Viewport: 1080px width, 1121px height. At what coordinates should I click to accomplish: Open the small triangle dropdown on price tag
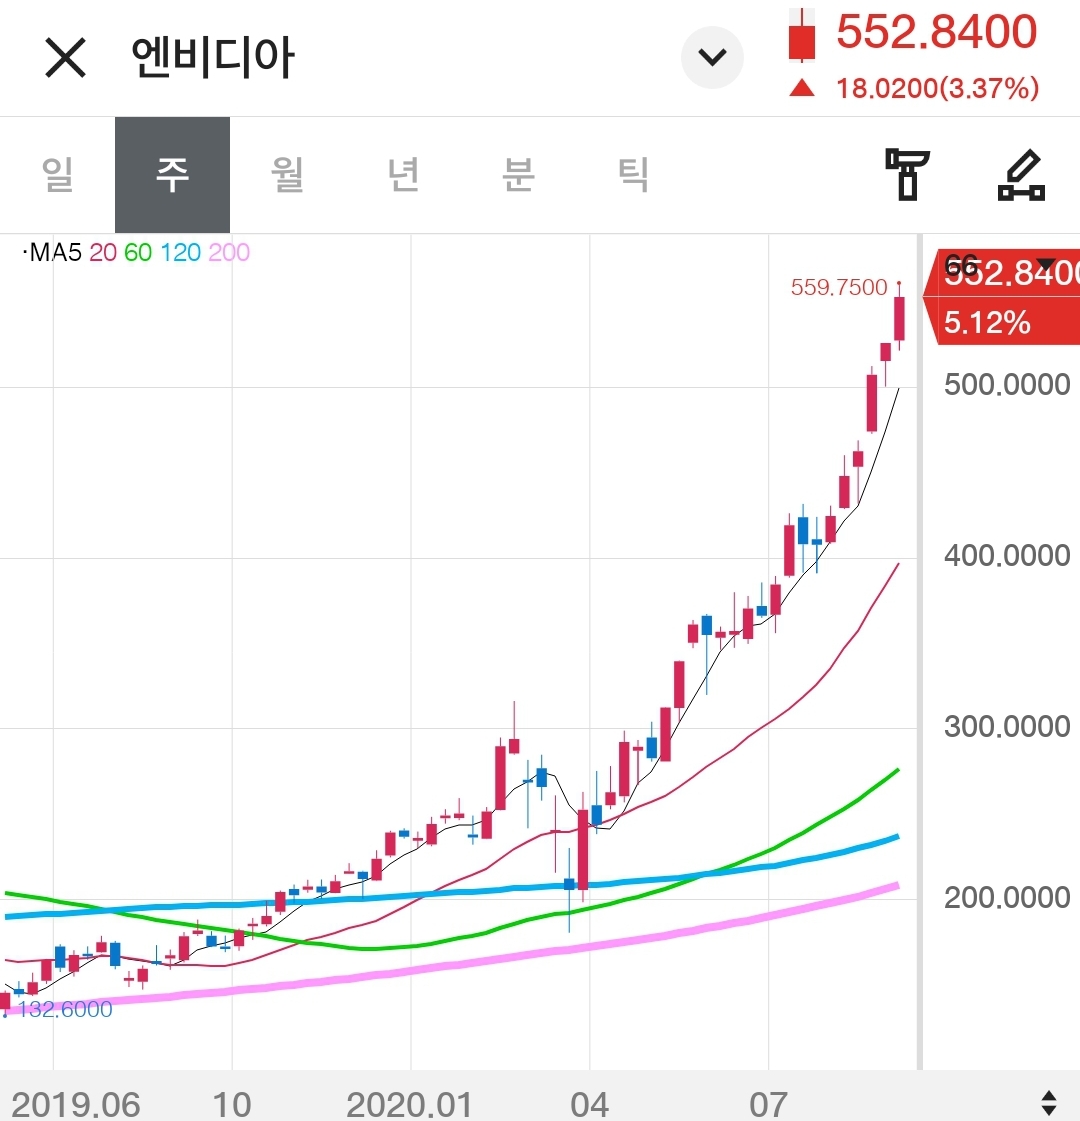[1046, 265]
